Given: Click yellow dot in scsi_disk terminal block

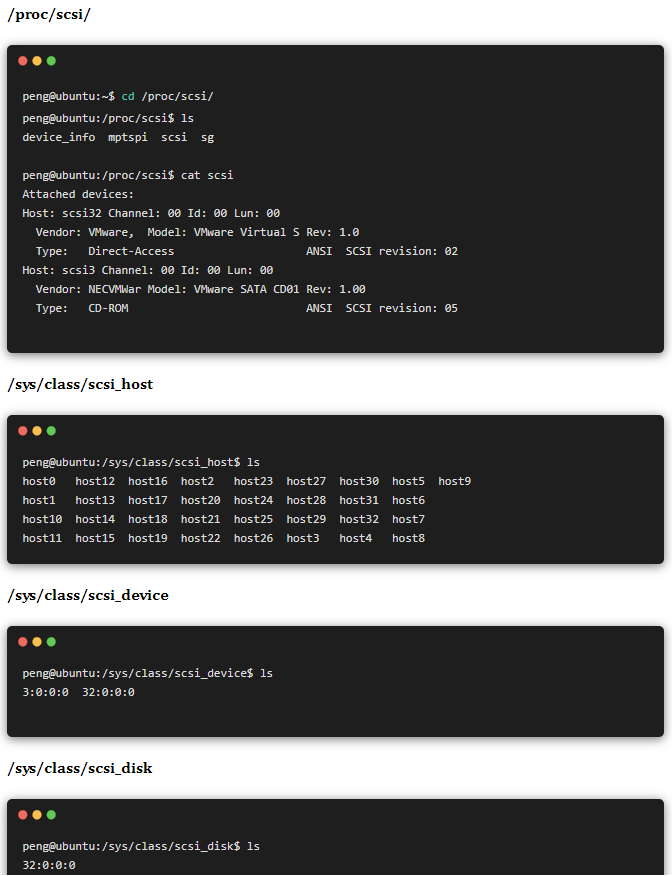Looking at the screenshot, I should (x=37, y=815).
